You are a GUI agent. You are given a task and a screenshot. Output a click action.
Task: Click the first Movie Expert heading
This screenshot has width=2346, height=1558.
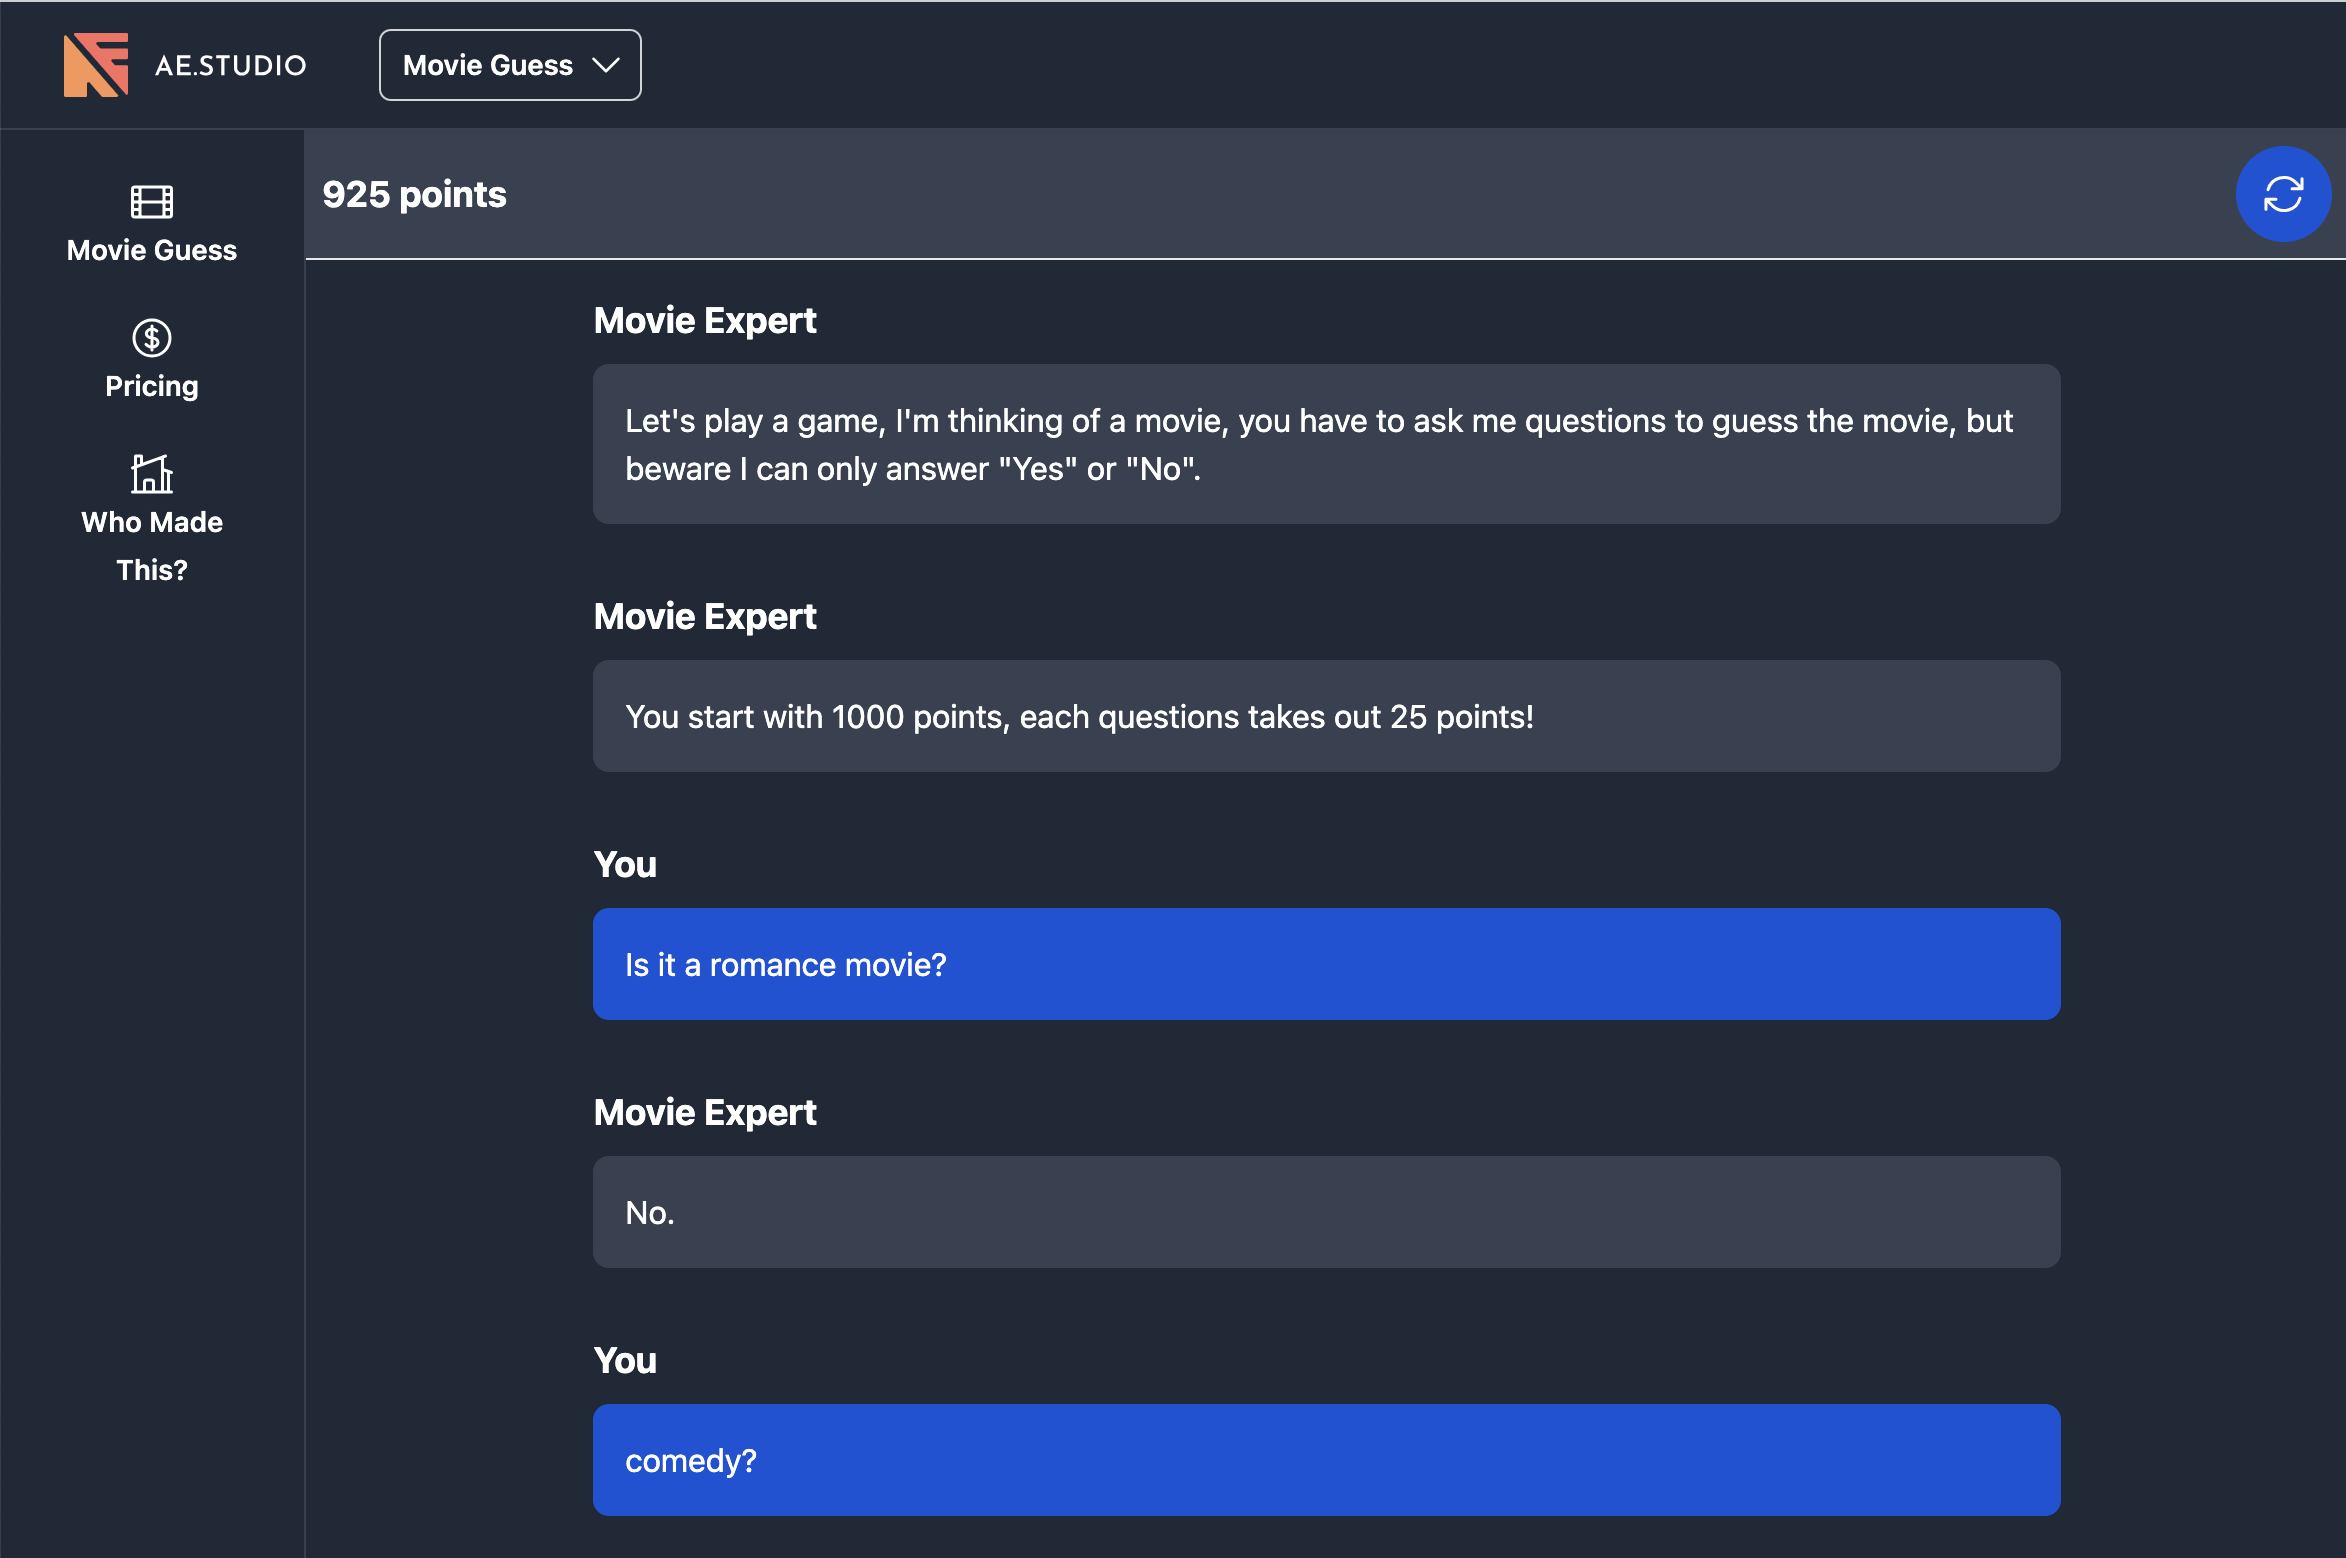[x=705, y=321]
